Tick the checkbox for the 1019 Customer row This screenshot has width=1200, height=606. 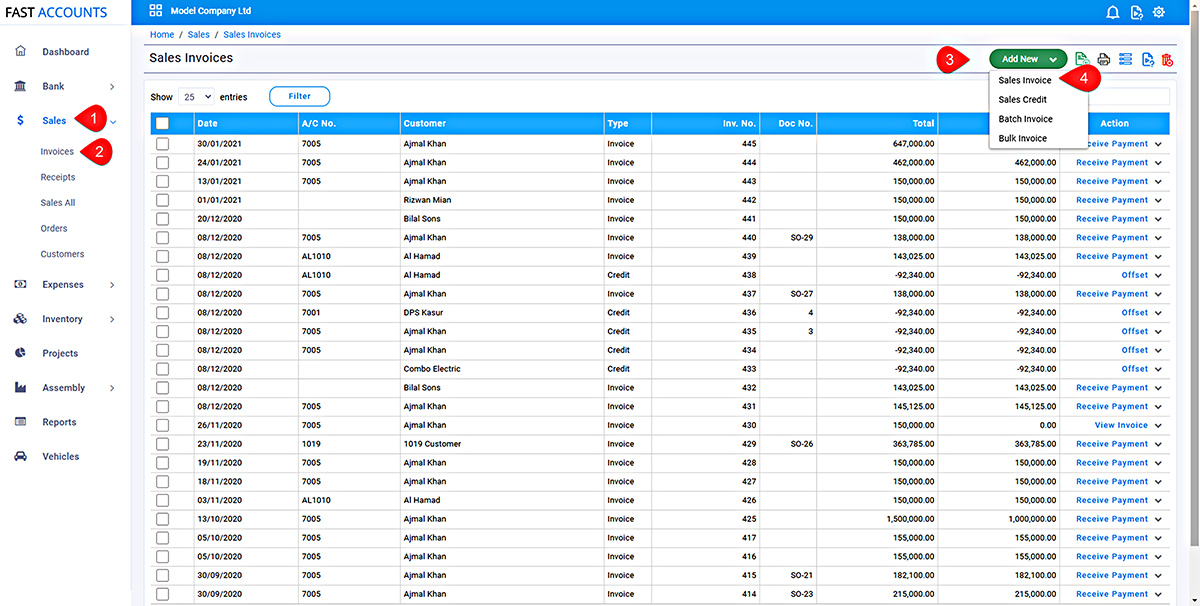(162, 444)
